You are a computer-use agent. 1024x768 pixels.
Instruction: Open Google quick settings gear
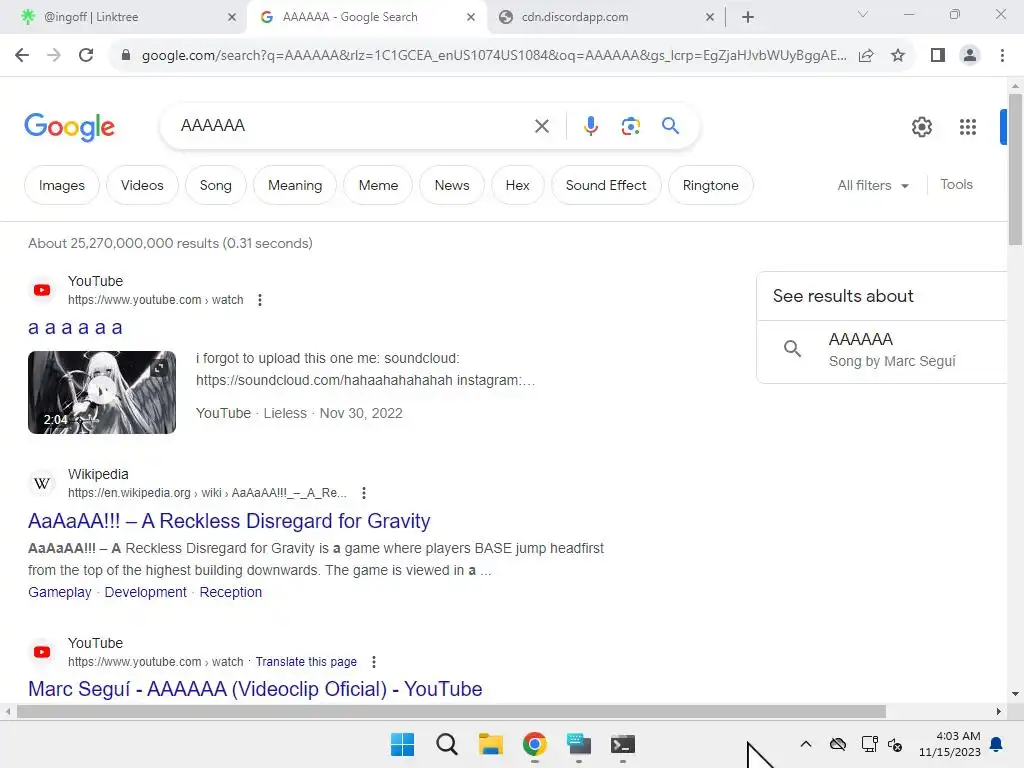coord(922,127)
